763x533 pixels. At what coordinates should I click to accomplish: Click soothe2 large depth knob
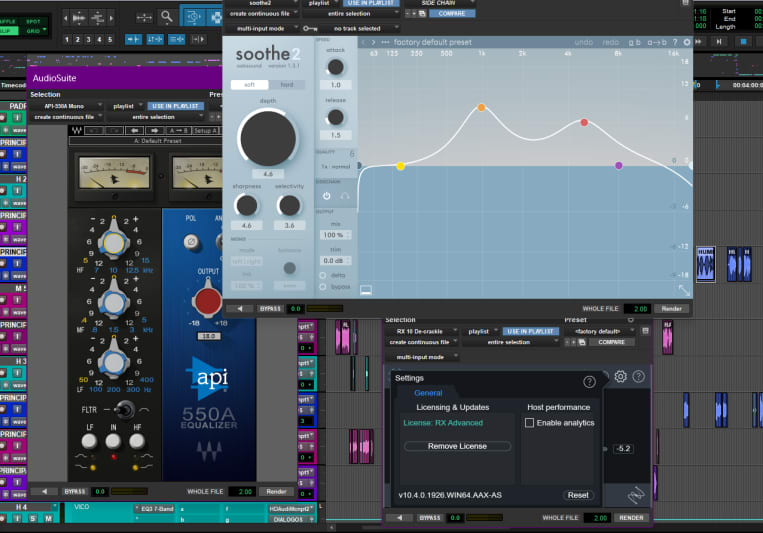click(x=268, y=138)
